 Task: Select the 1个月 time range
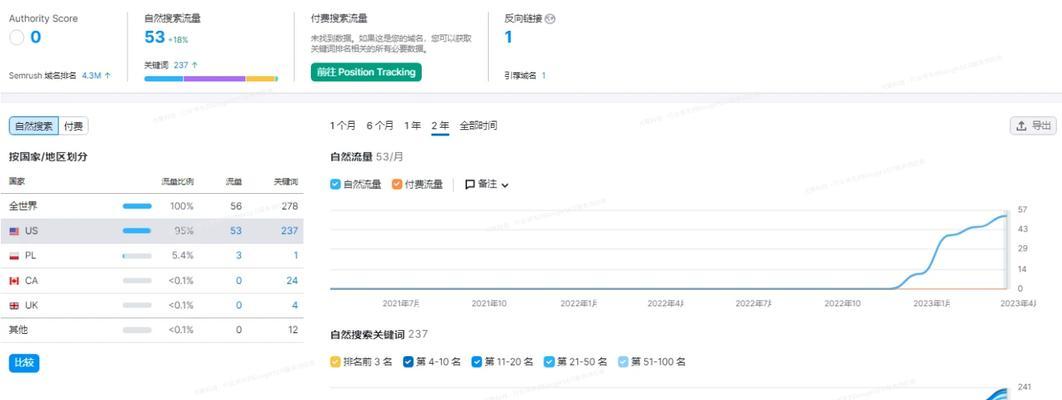pyautogui.click(x=343, y=126)
